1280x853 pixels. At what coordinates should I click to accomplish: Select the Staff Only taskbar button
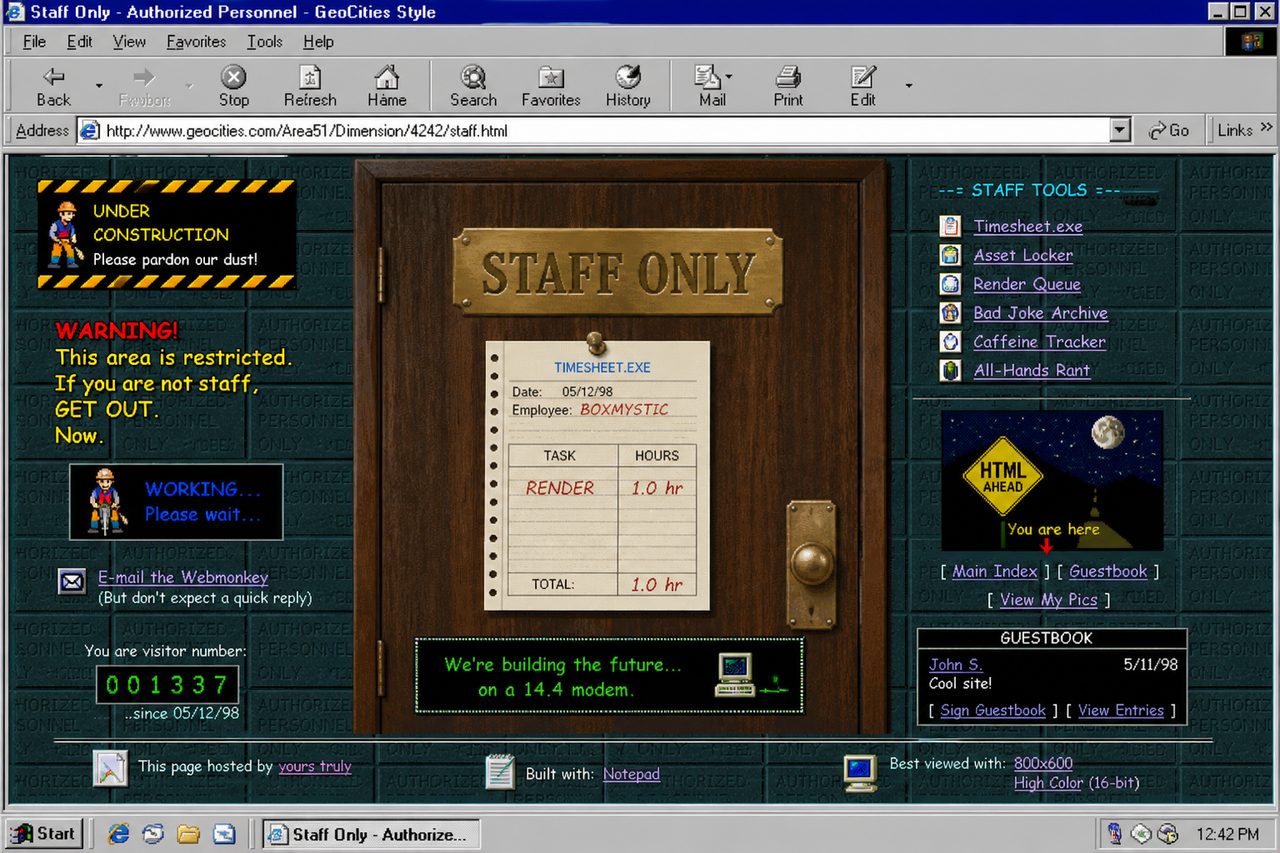coord(371,834)
